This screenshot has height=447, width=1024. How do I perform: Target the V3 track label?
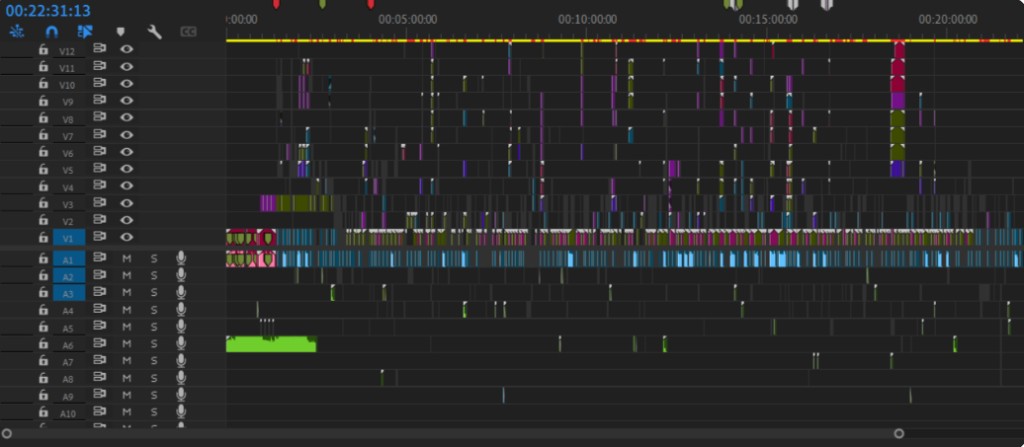[x=68, y=204]
